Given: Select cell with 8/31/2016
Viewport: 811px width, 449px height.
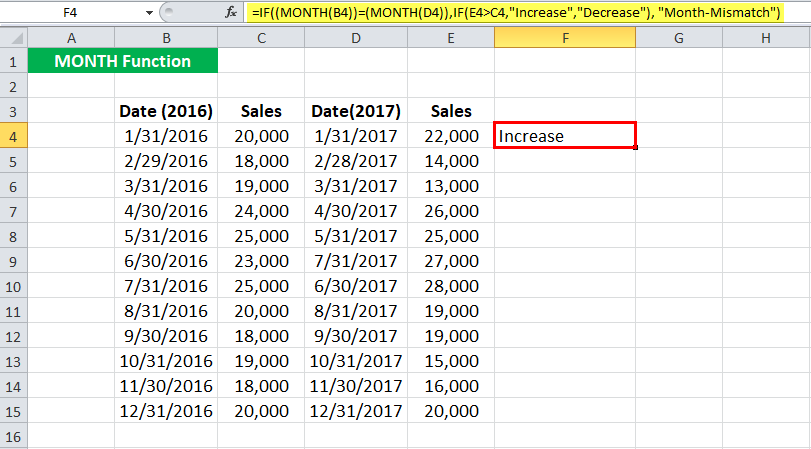Looking at the screenshot, I should click(166, 311).
